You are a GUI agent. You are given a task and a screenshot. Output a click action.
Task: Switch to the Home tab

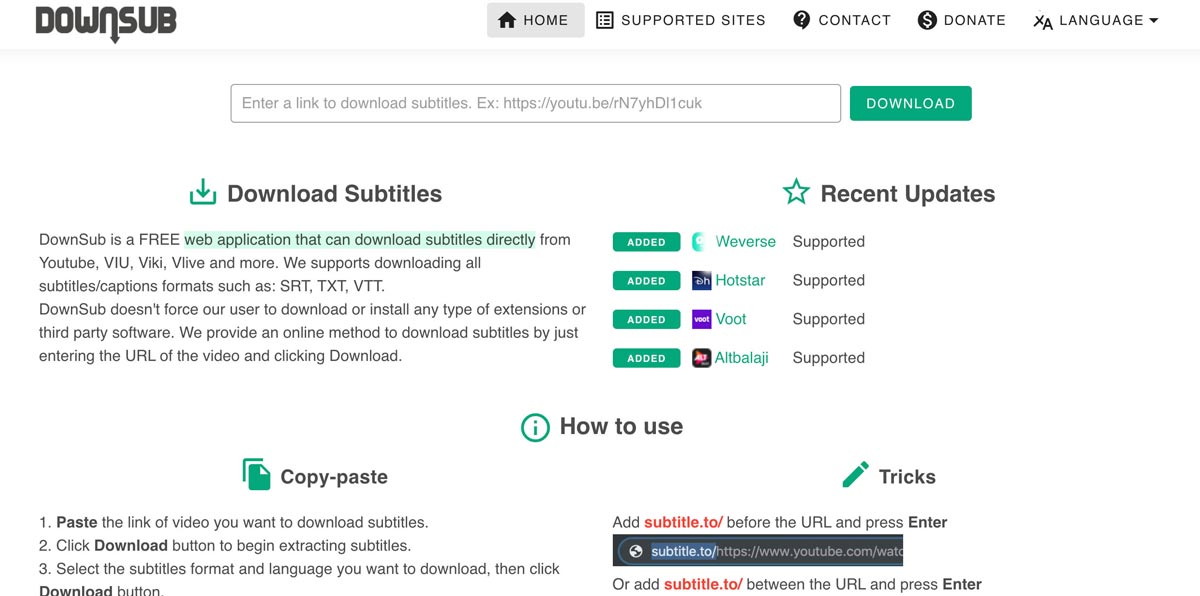[535, 19]
